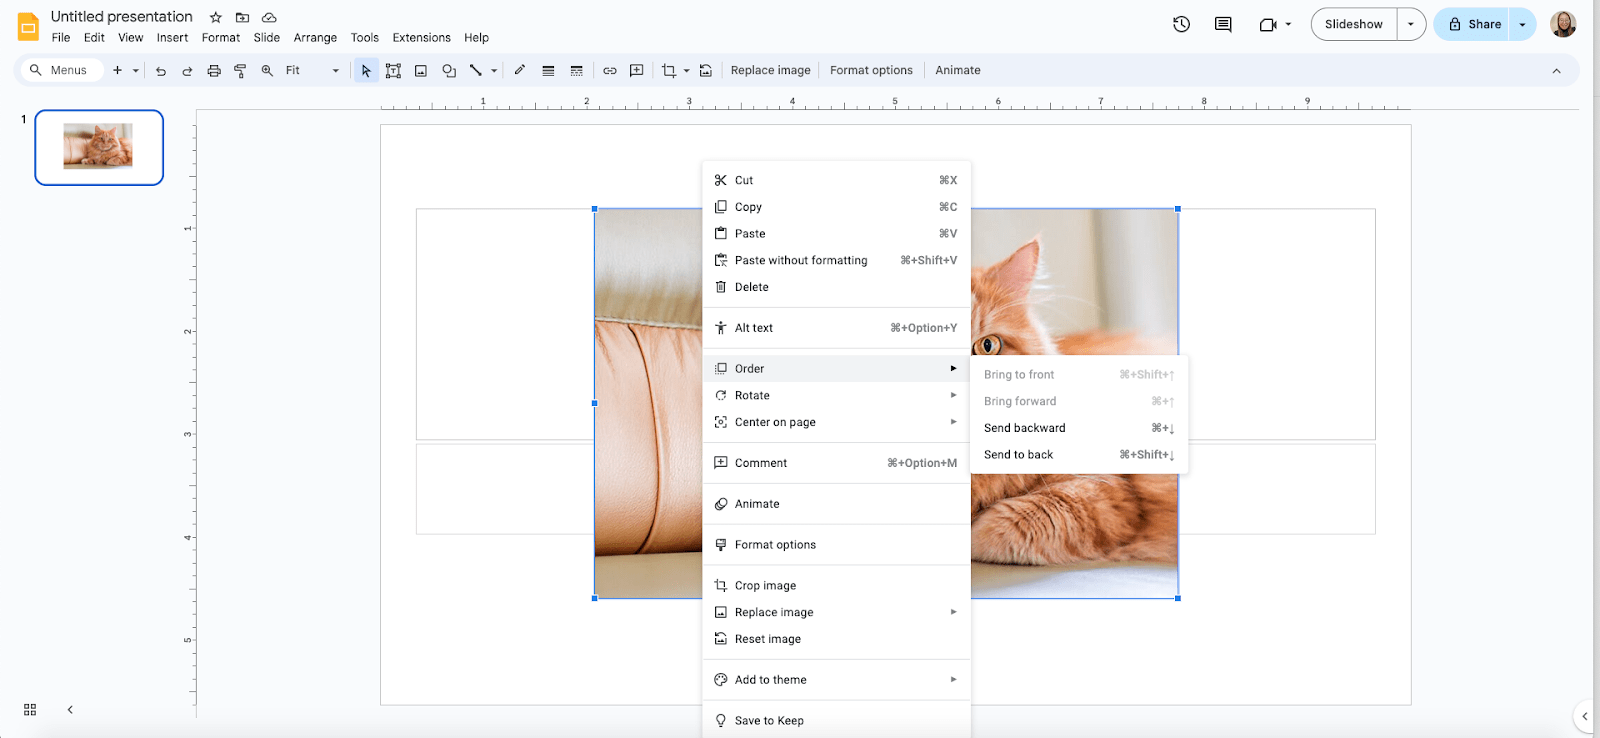Click the crop image toolbar icon

tap(669, 71)
